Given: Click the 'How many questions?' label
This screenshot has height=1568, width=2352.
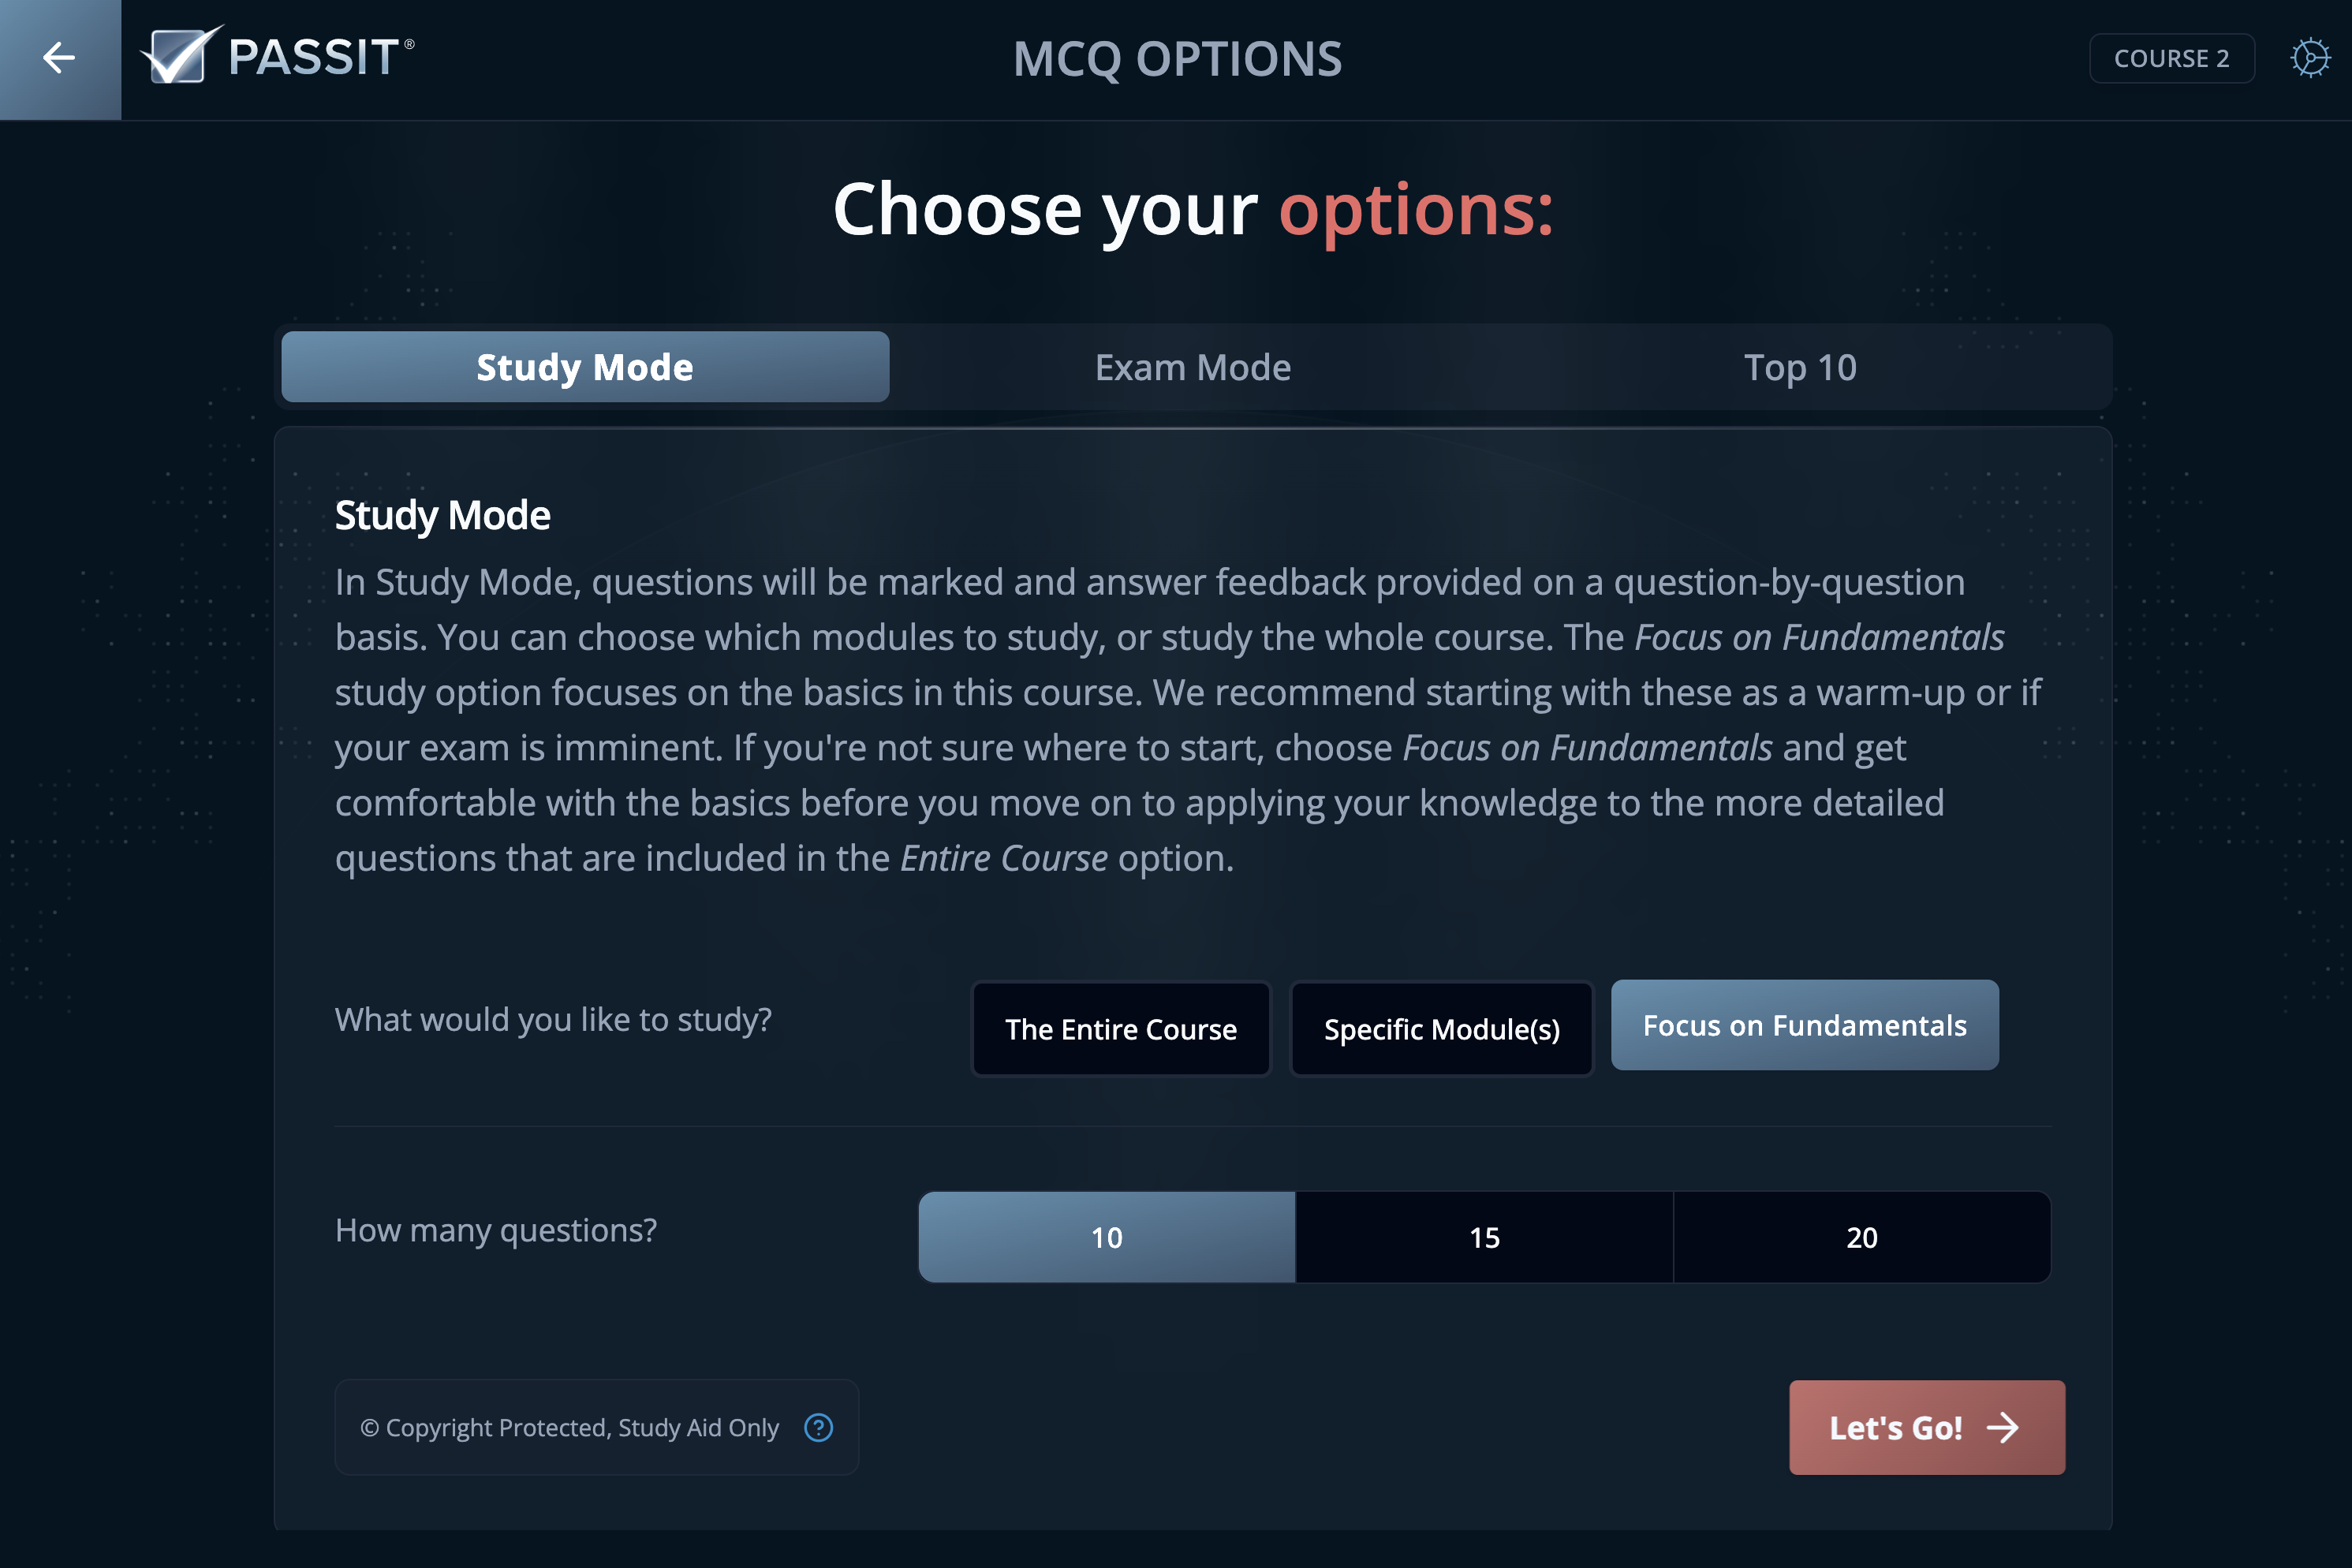Looking at the screenshot, I should 496,1229.
